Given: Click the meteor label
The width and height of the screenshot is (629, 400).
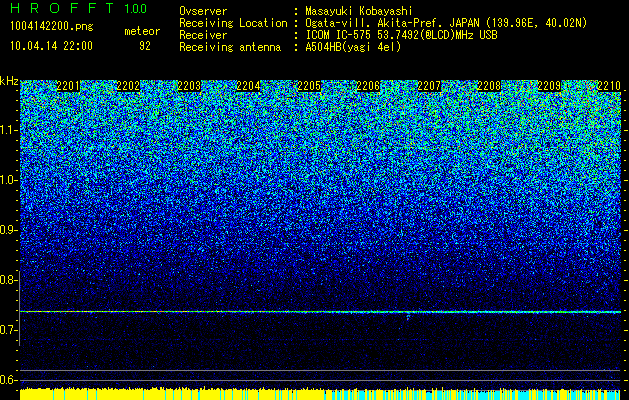Looking at the screenshot, I should (142, 31).
